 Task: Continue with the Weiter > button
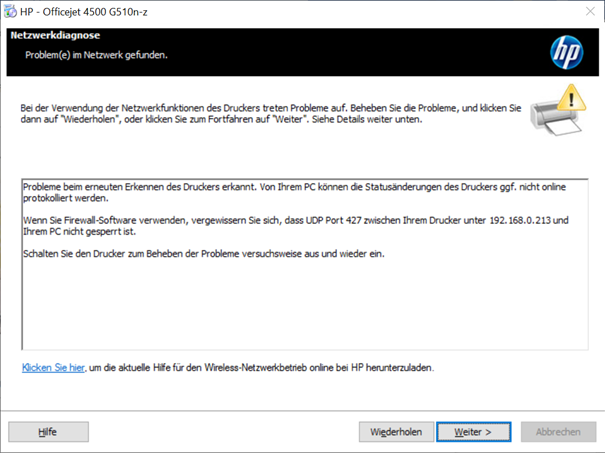pyautogui.click(x=474, y=432)
